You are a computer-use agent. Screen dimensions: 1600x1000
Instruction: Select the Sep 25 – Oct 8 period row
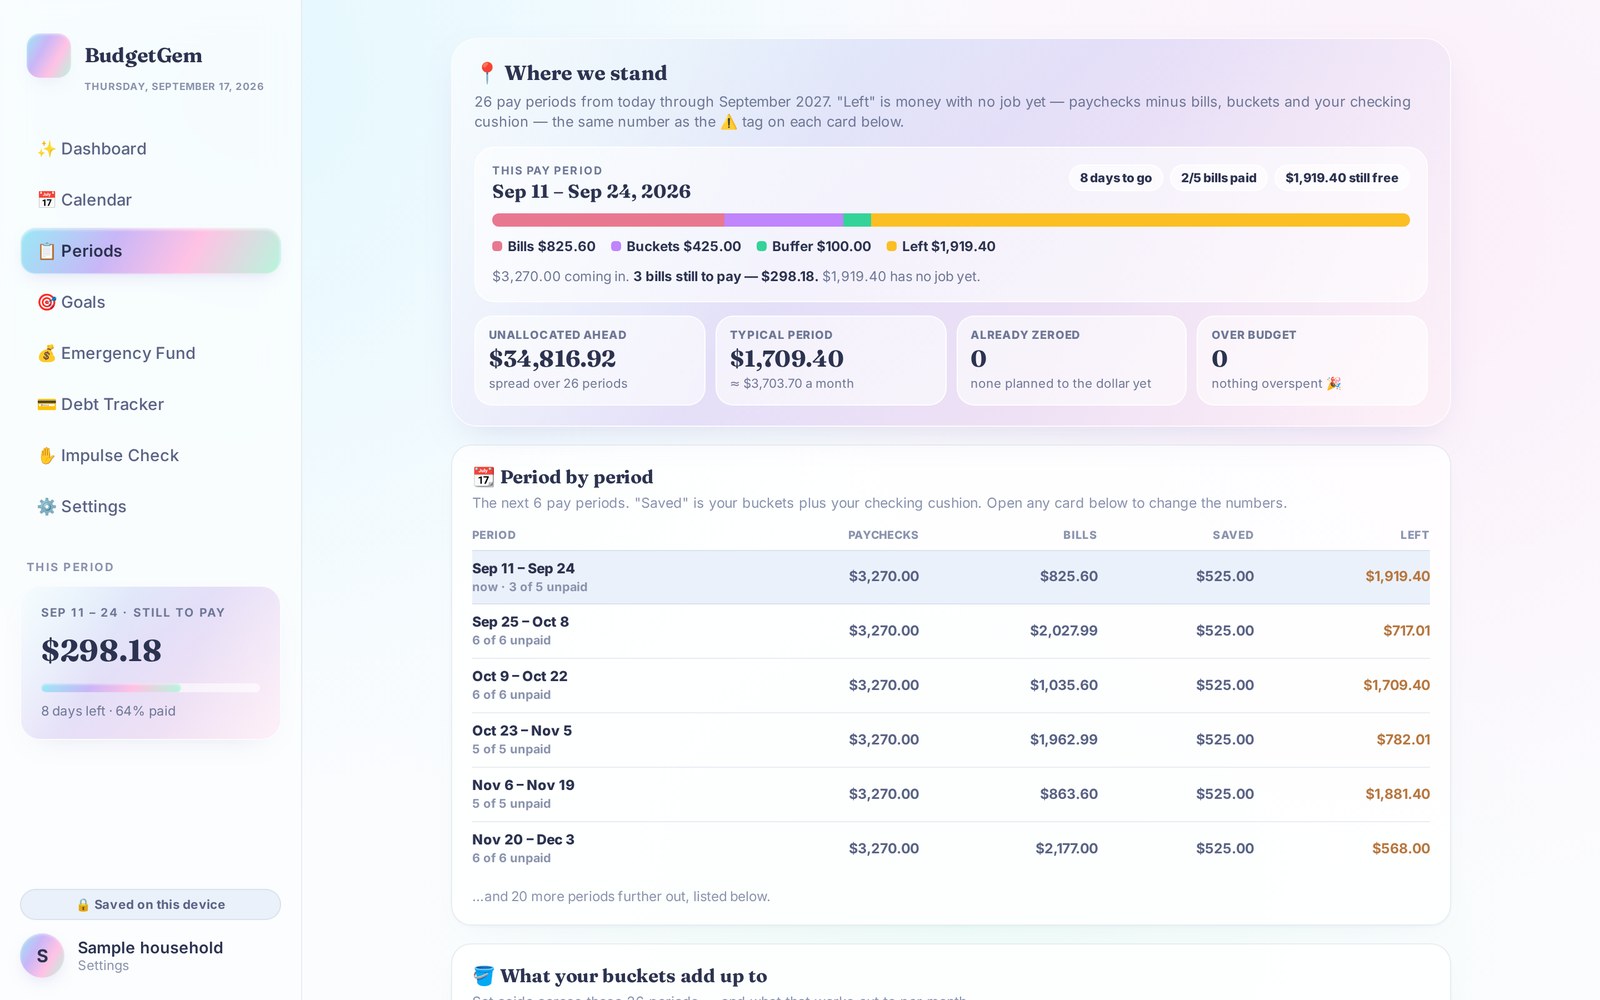(x=951, y=631)
